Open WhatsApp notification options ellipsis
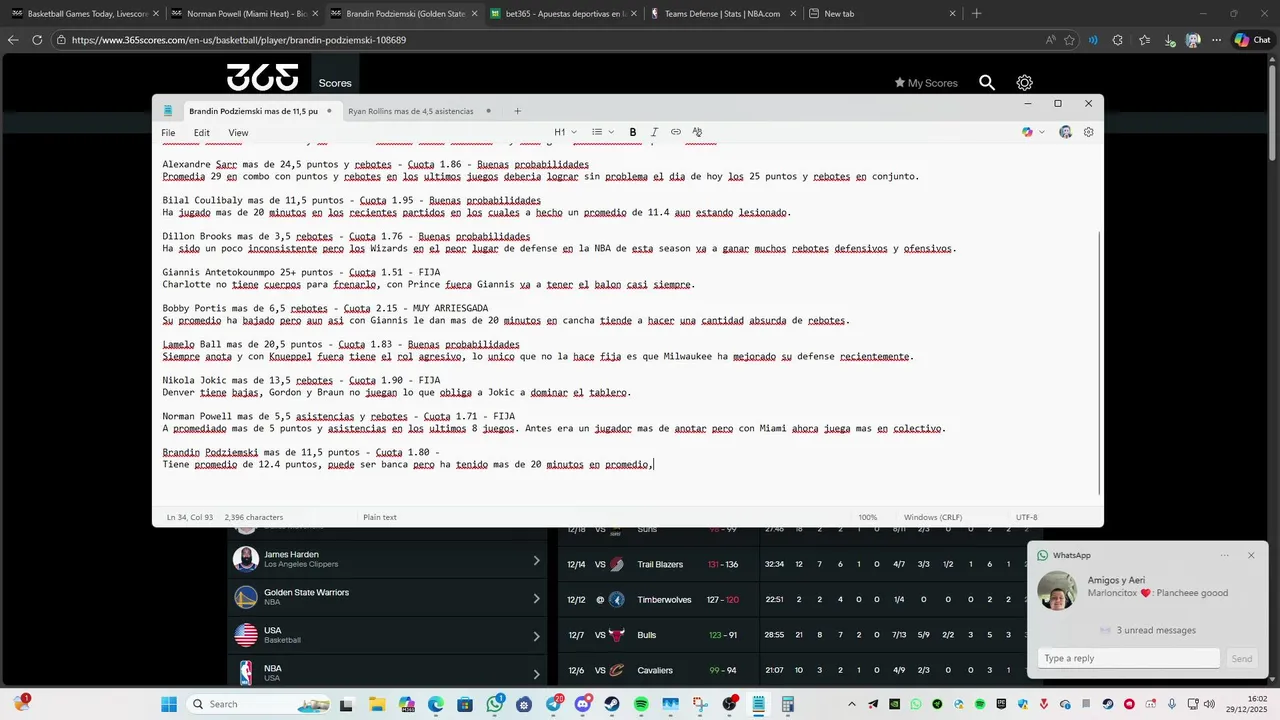 [x=1224, y=555]
